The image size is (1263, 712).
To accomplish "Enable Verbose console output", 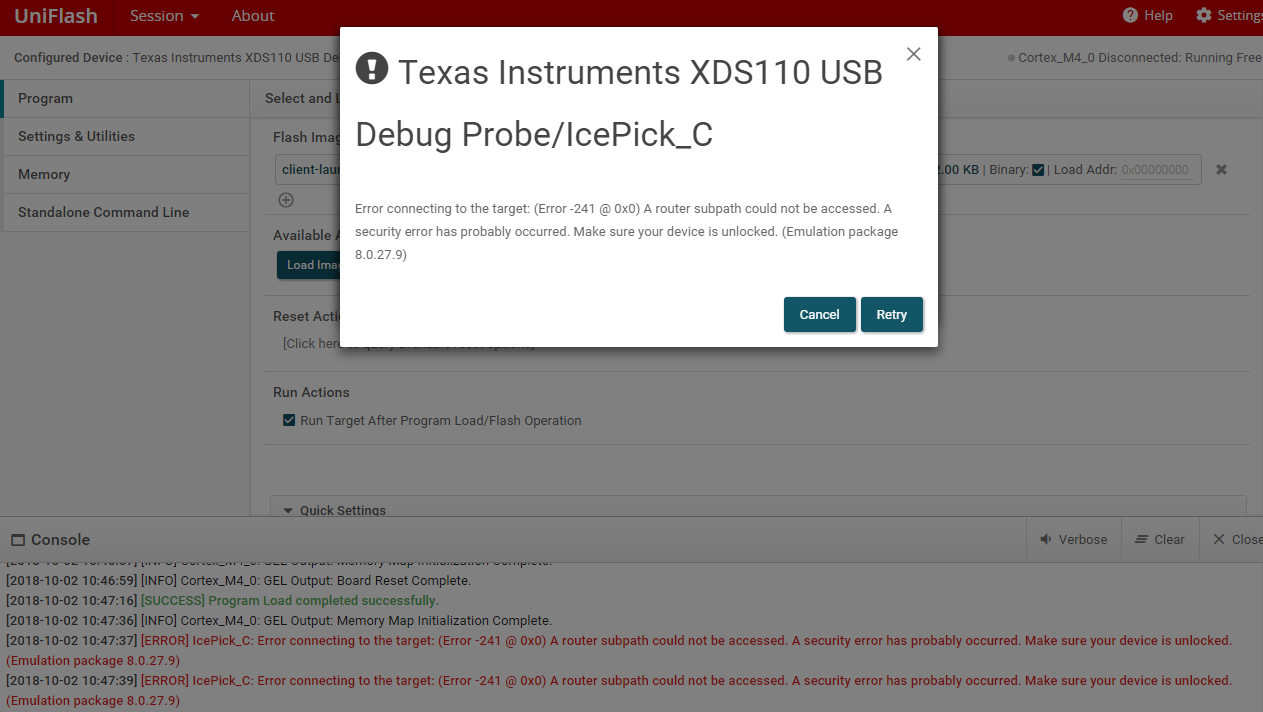I will click(x=1073, y=539).
